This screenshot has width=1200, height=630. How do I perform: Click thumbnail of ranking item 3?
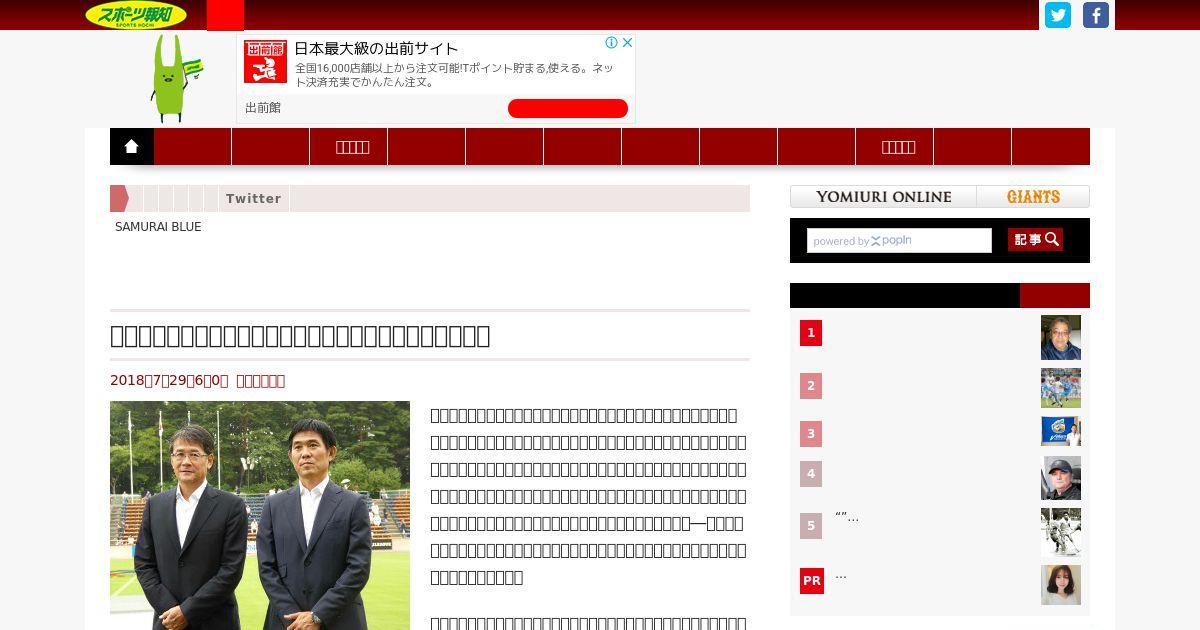[x=1061, y=431]
